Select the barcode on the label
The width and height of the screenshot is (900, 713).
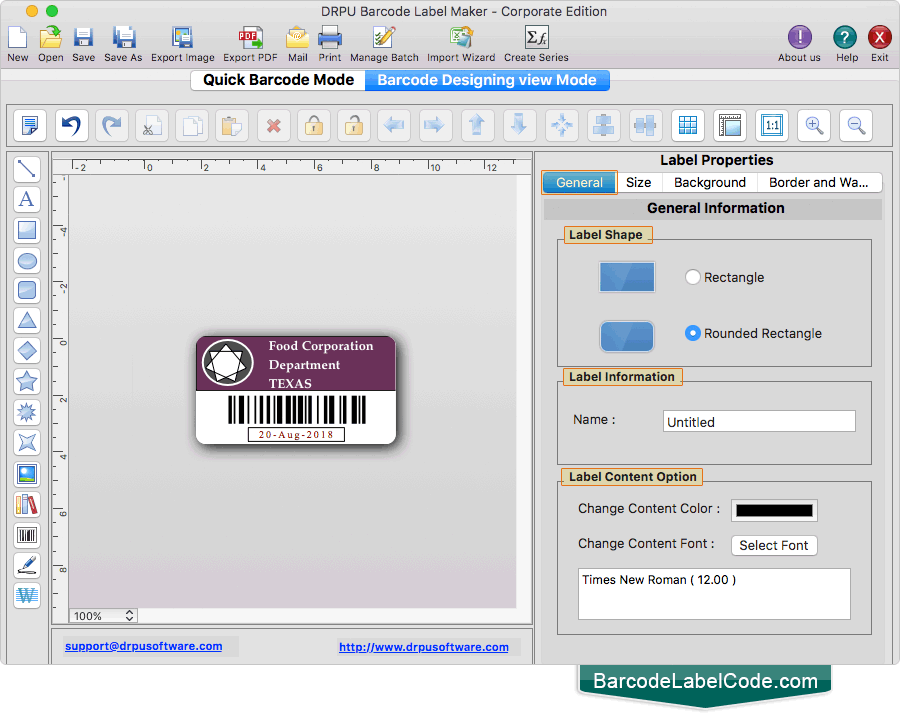[x=296, y=410]
